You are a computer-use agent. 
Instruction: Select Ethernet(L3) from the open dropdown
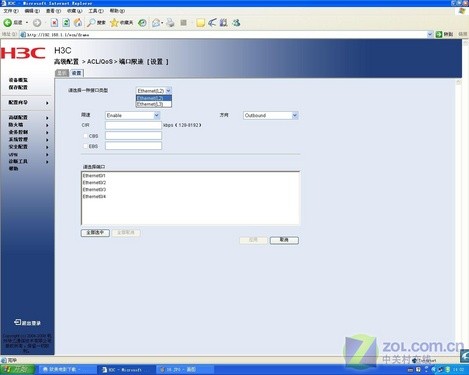(x=154, y=104)
